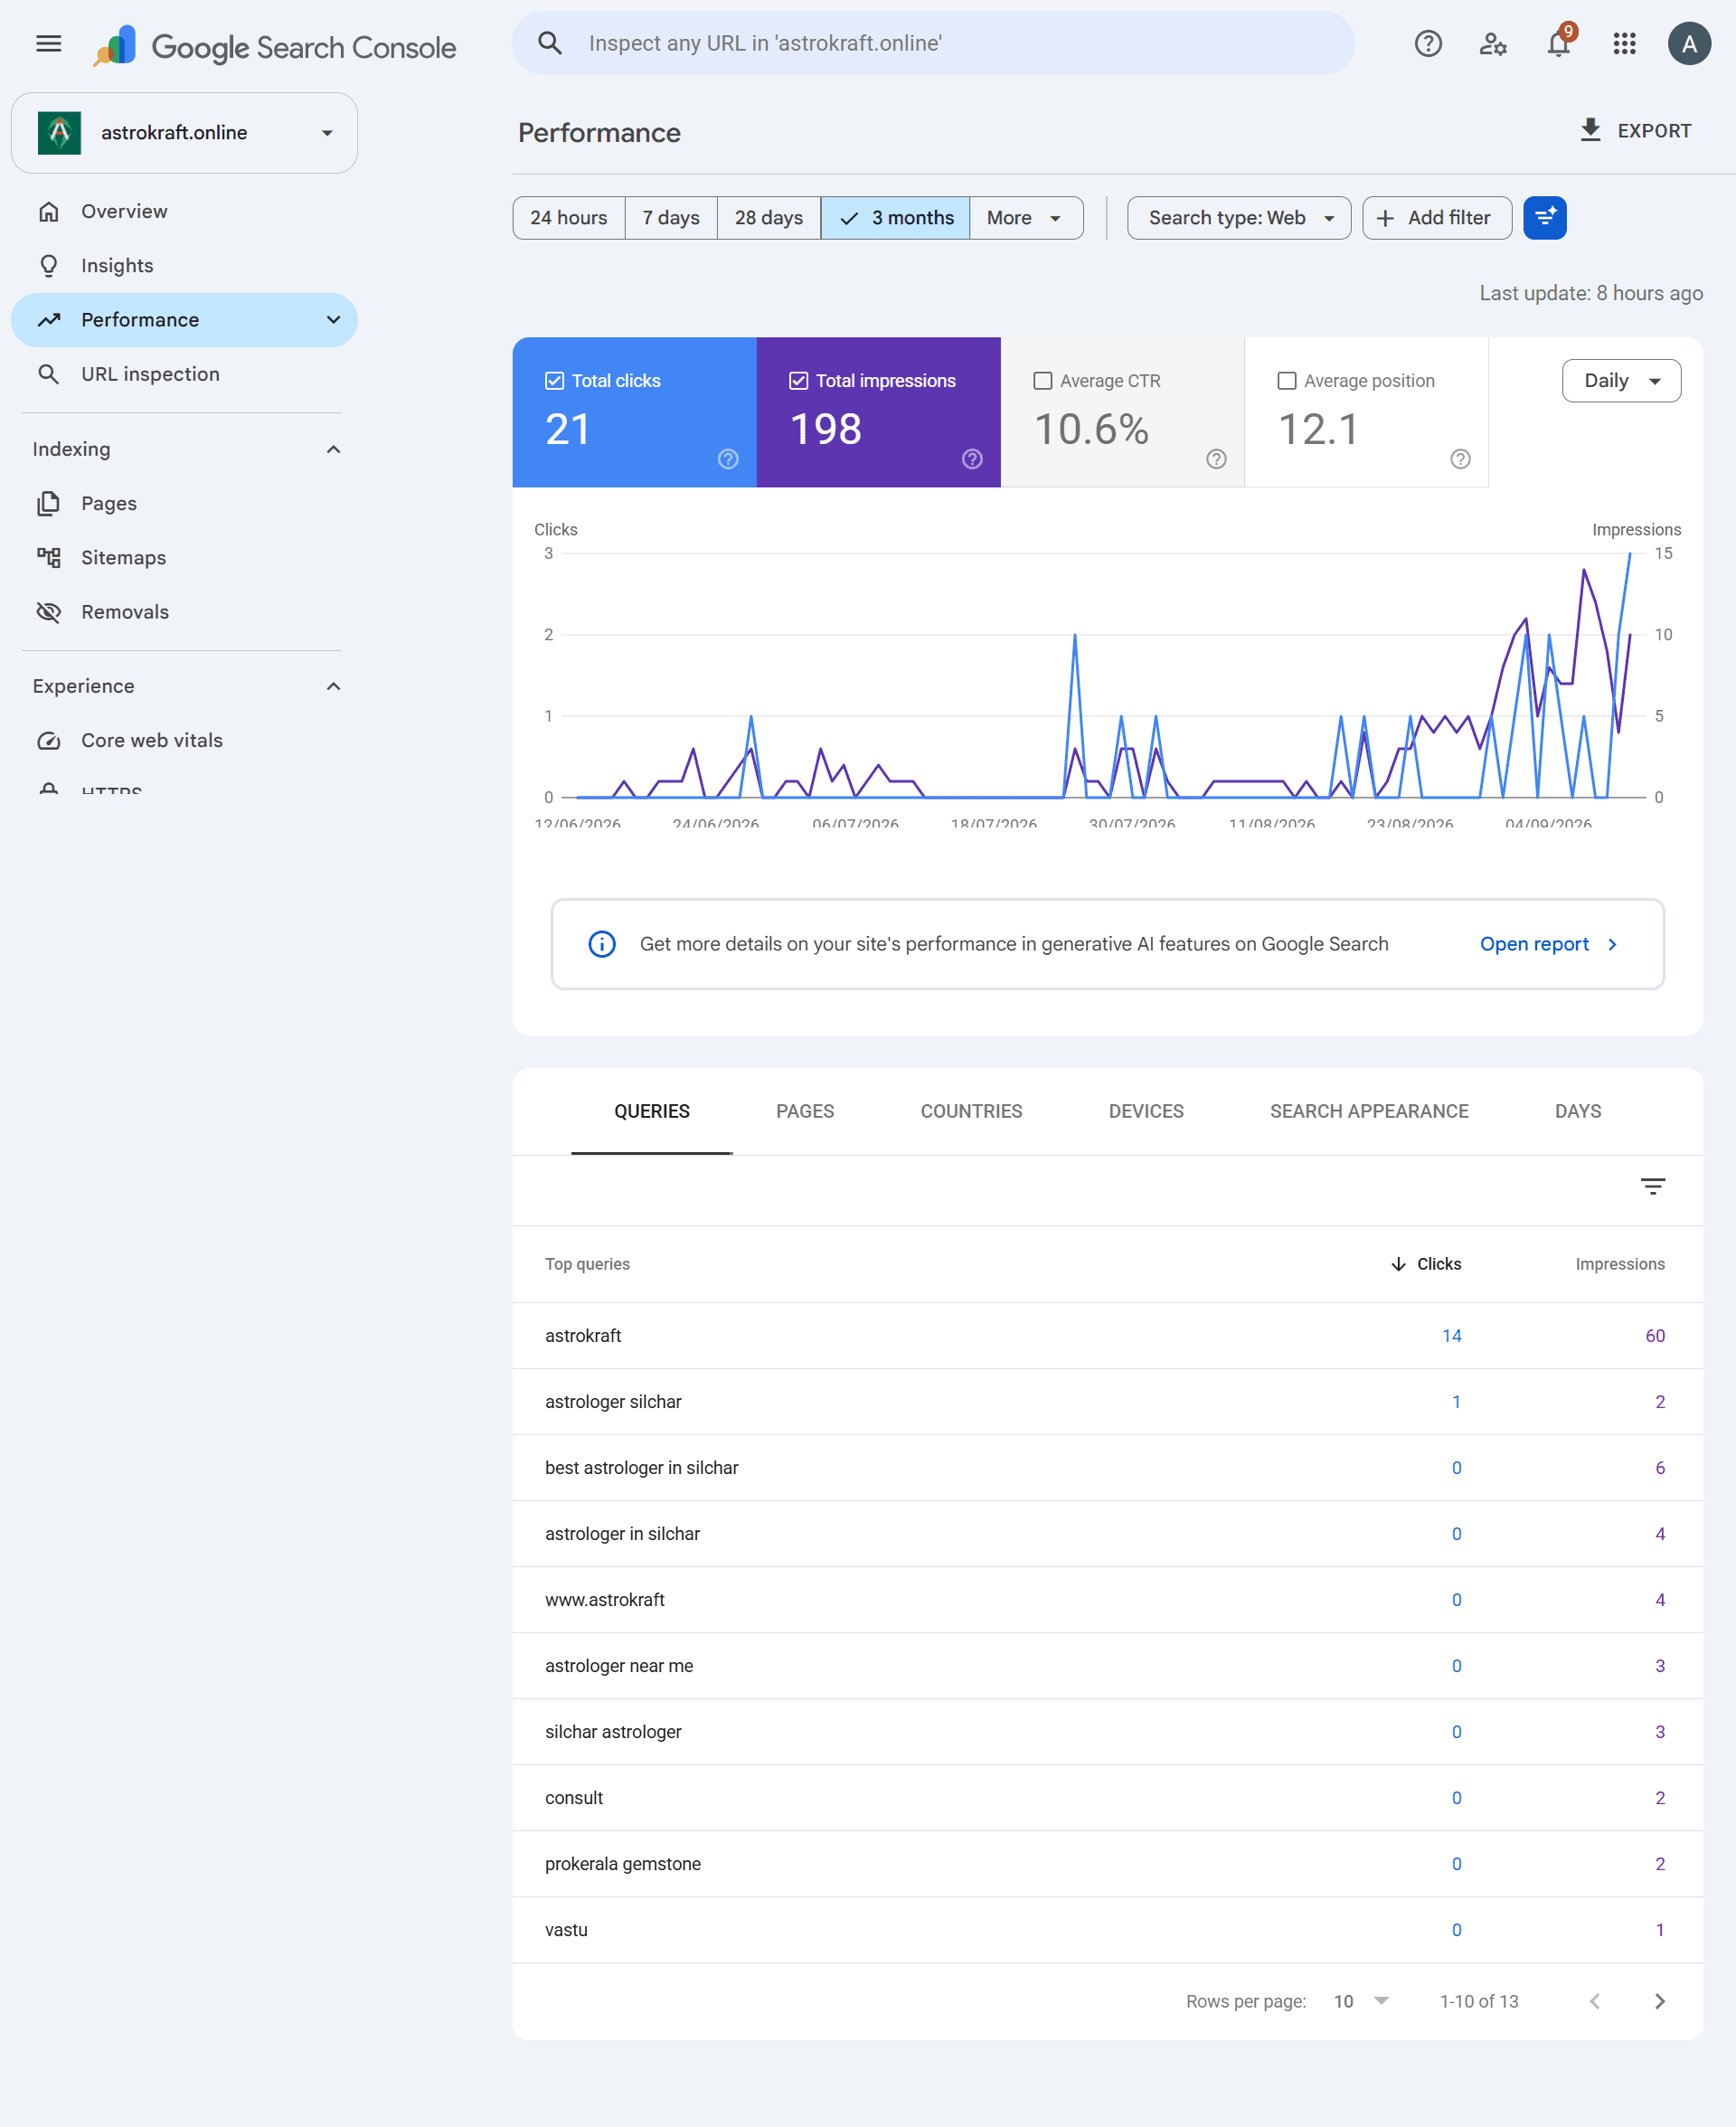Image resolution: width=1736 pixels, height=2127 pixels.
Task: Click the EXPORT button label
Action: click(x=1654, y=131)
